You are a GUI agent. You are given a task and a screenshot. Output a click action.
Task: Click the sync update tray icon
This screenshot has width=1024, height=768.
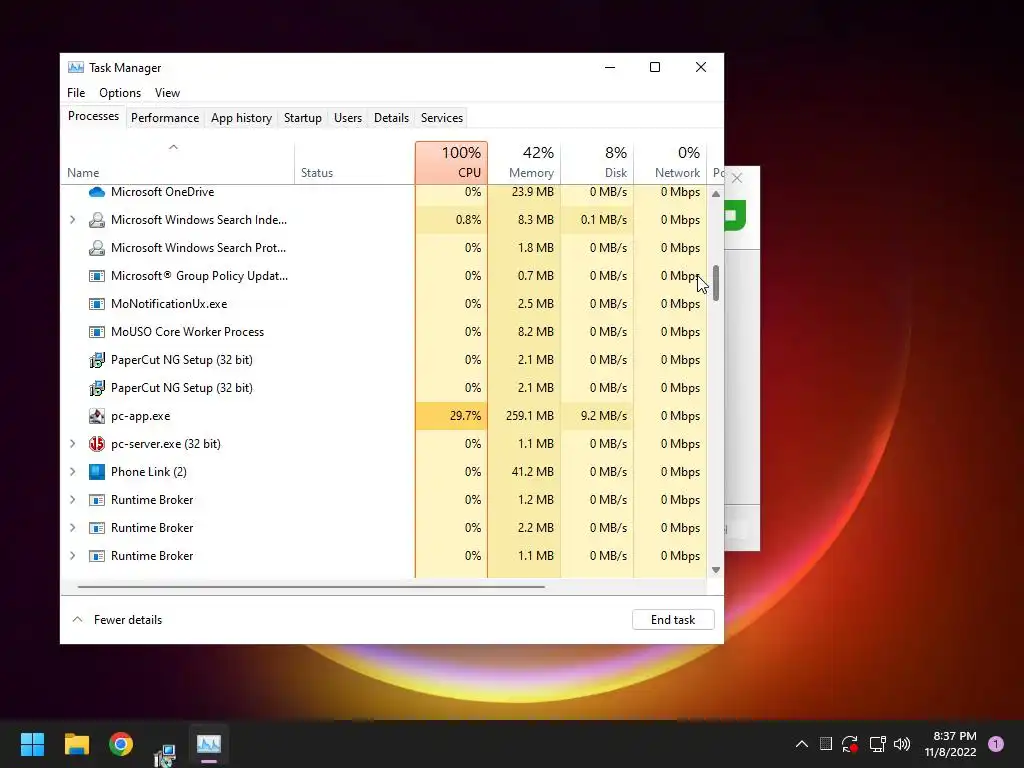[850, 744]
